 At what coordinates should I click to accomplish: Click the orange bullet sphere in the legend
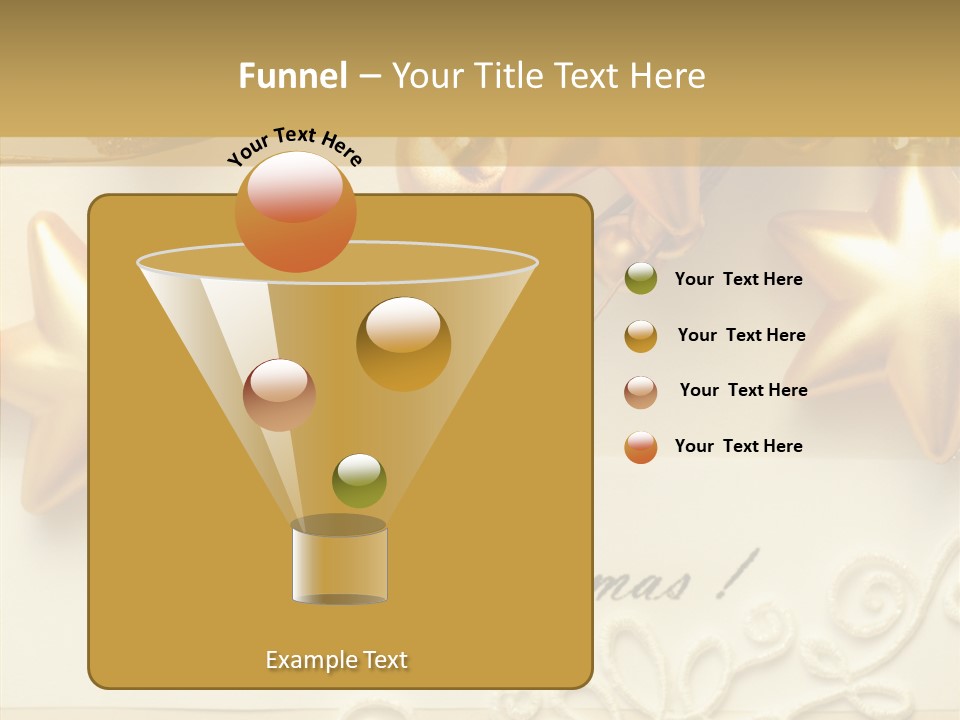[640, 446]
